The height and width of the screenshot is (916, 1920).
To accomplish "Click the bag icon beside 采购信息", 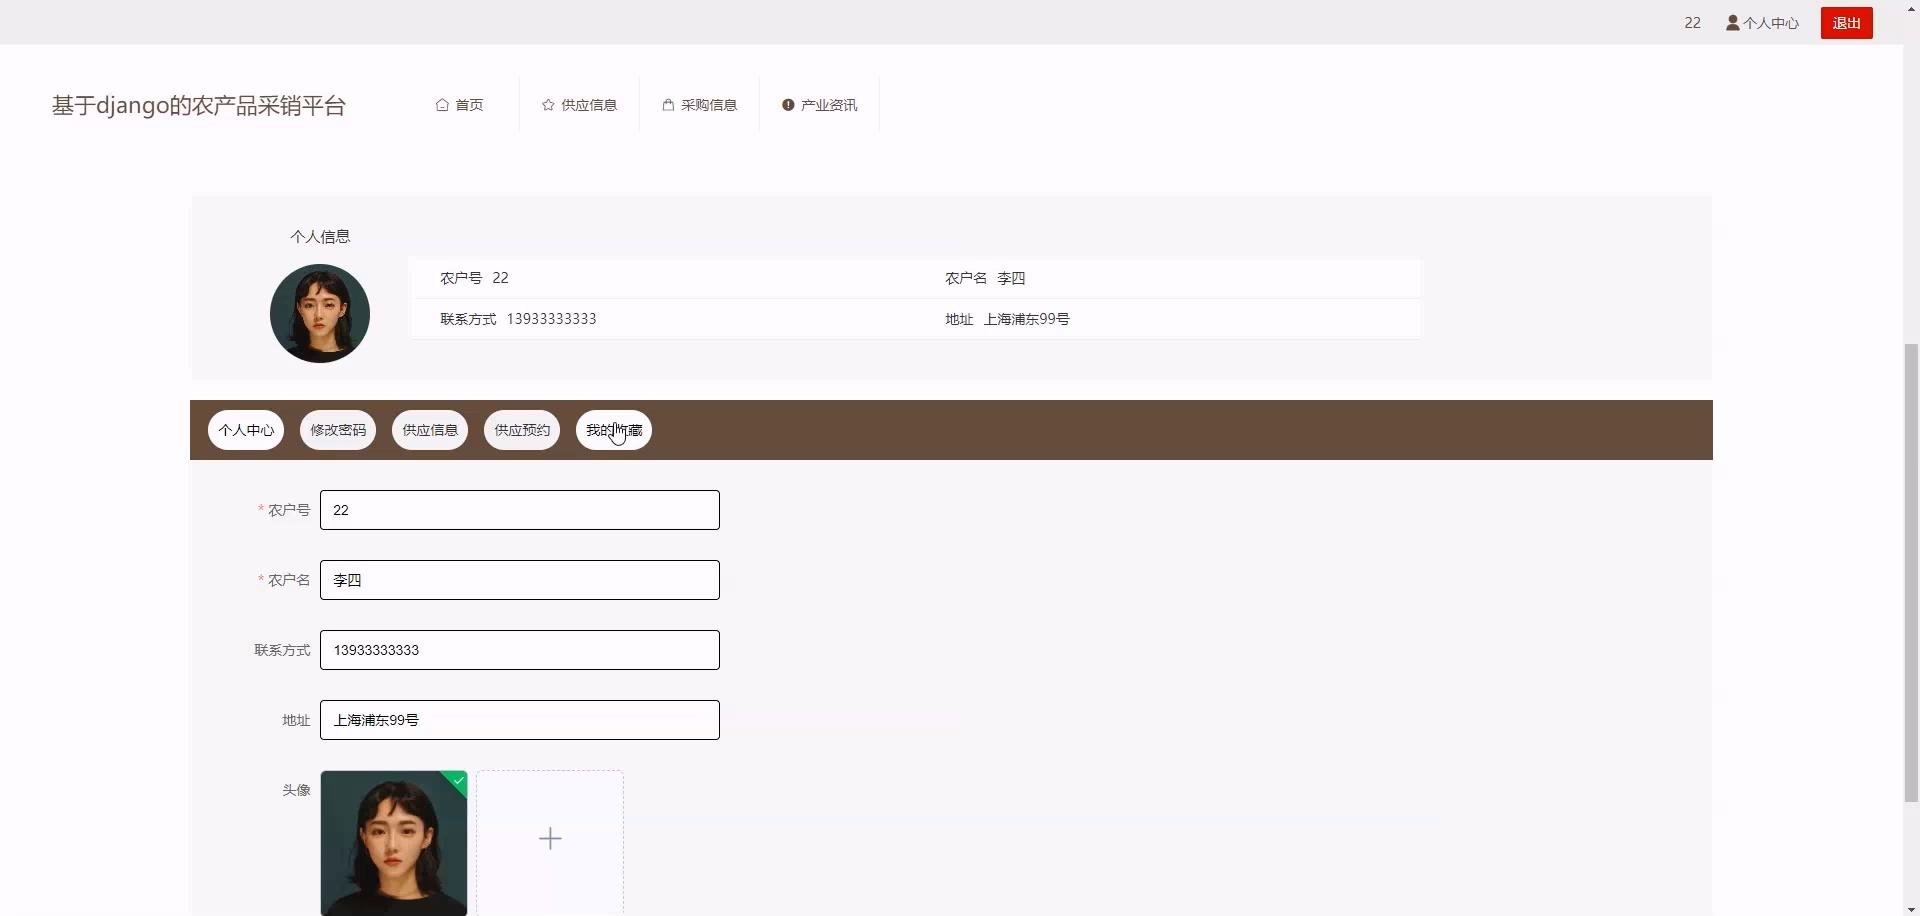I will [668, 105].
